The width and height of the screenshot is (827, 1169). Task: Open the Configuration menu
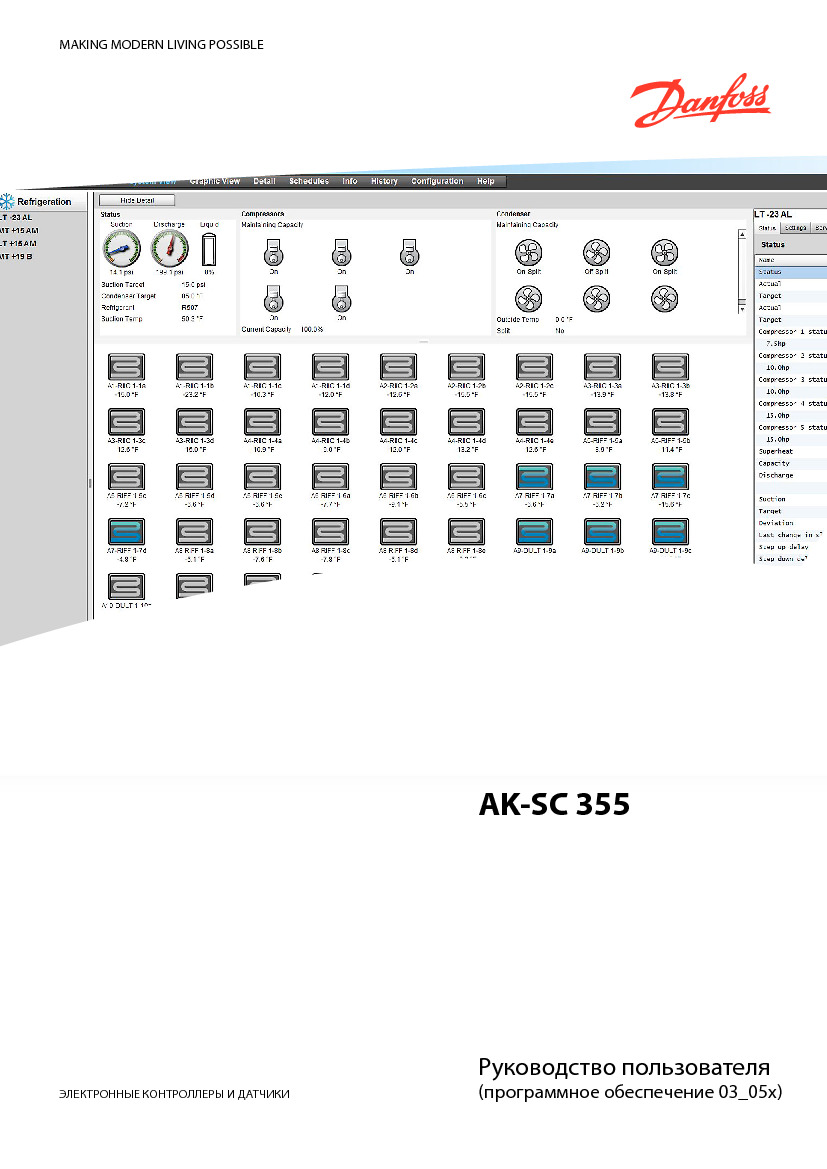[x=437, y=181]
